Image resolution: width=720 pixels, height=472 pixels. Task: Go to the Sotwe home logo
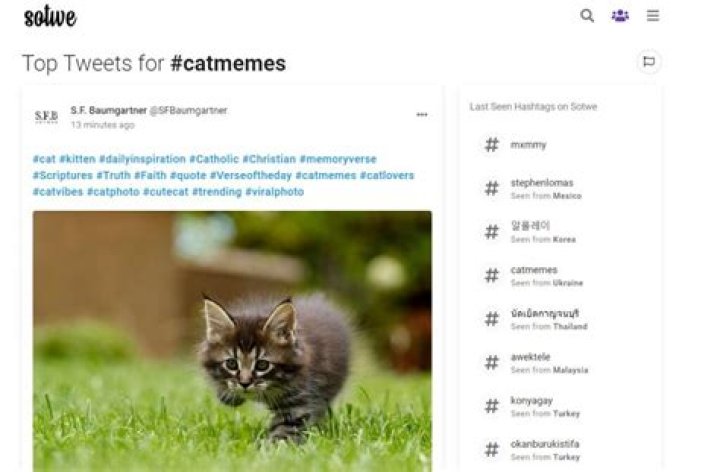(50, 17)
